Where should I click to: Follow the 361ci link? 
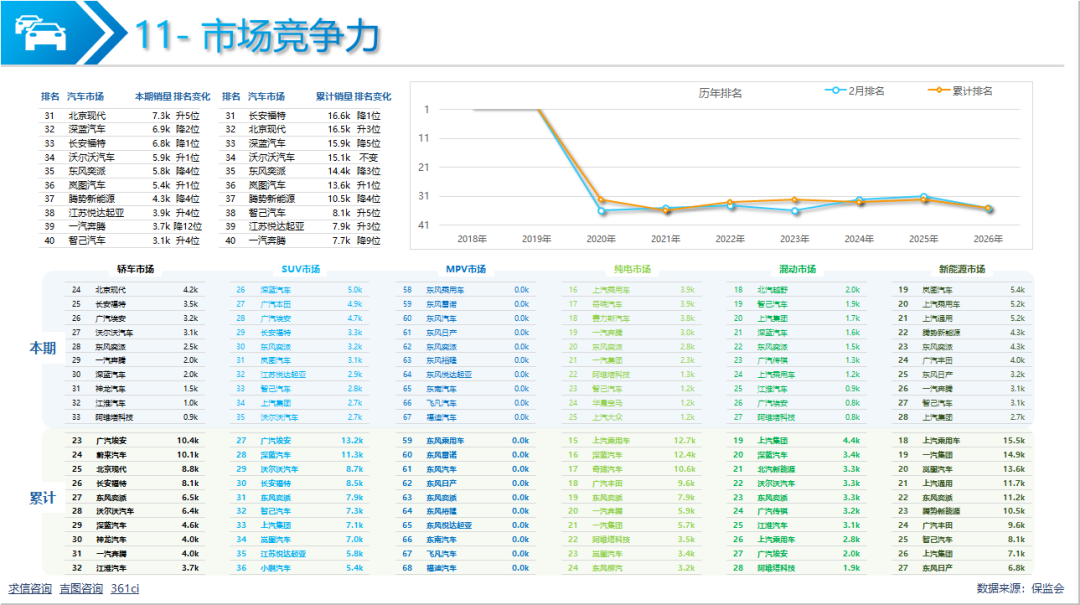pos(125,588)
